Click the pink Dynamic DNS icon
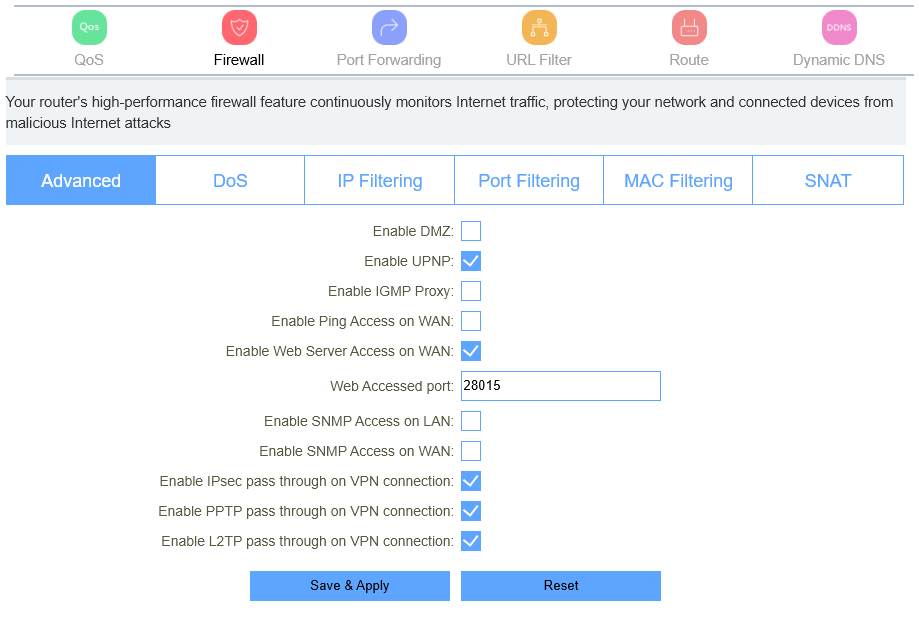The width and height of the screenshot is (919, 640). [x=839, y=28]
